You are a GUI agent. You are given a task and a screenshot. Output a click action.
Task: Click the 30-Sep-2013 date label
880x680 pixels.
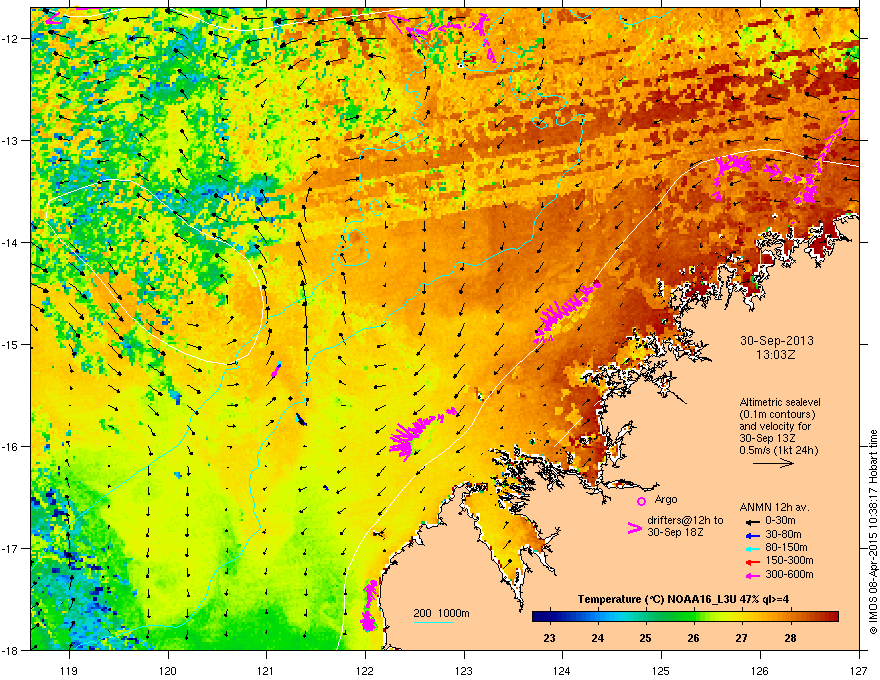point(777,341)
